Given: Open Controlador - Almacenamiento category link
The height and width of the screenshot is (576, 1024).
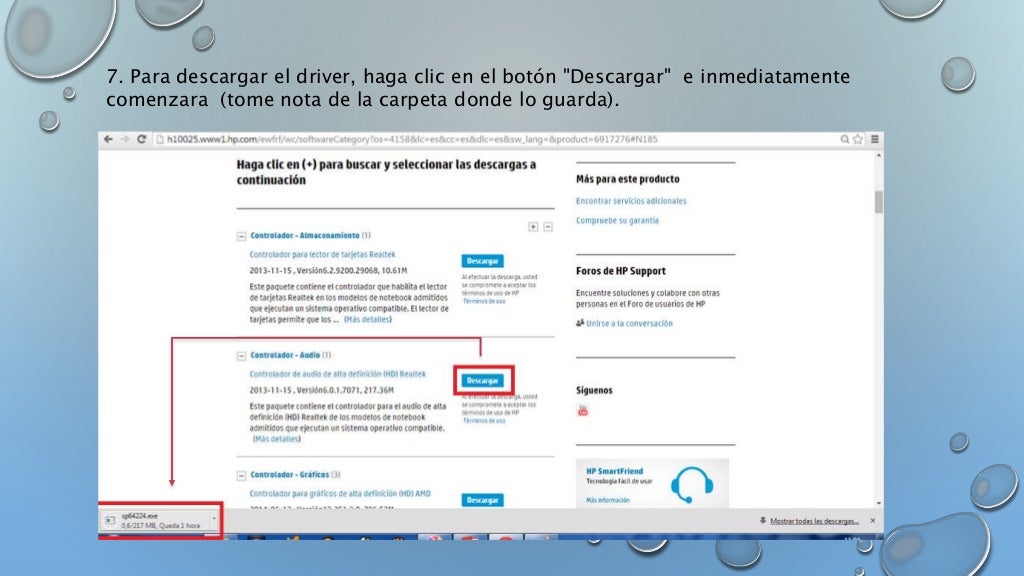Looking at the screenshot, I should (304, 236).
